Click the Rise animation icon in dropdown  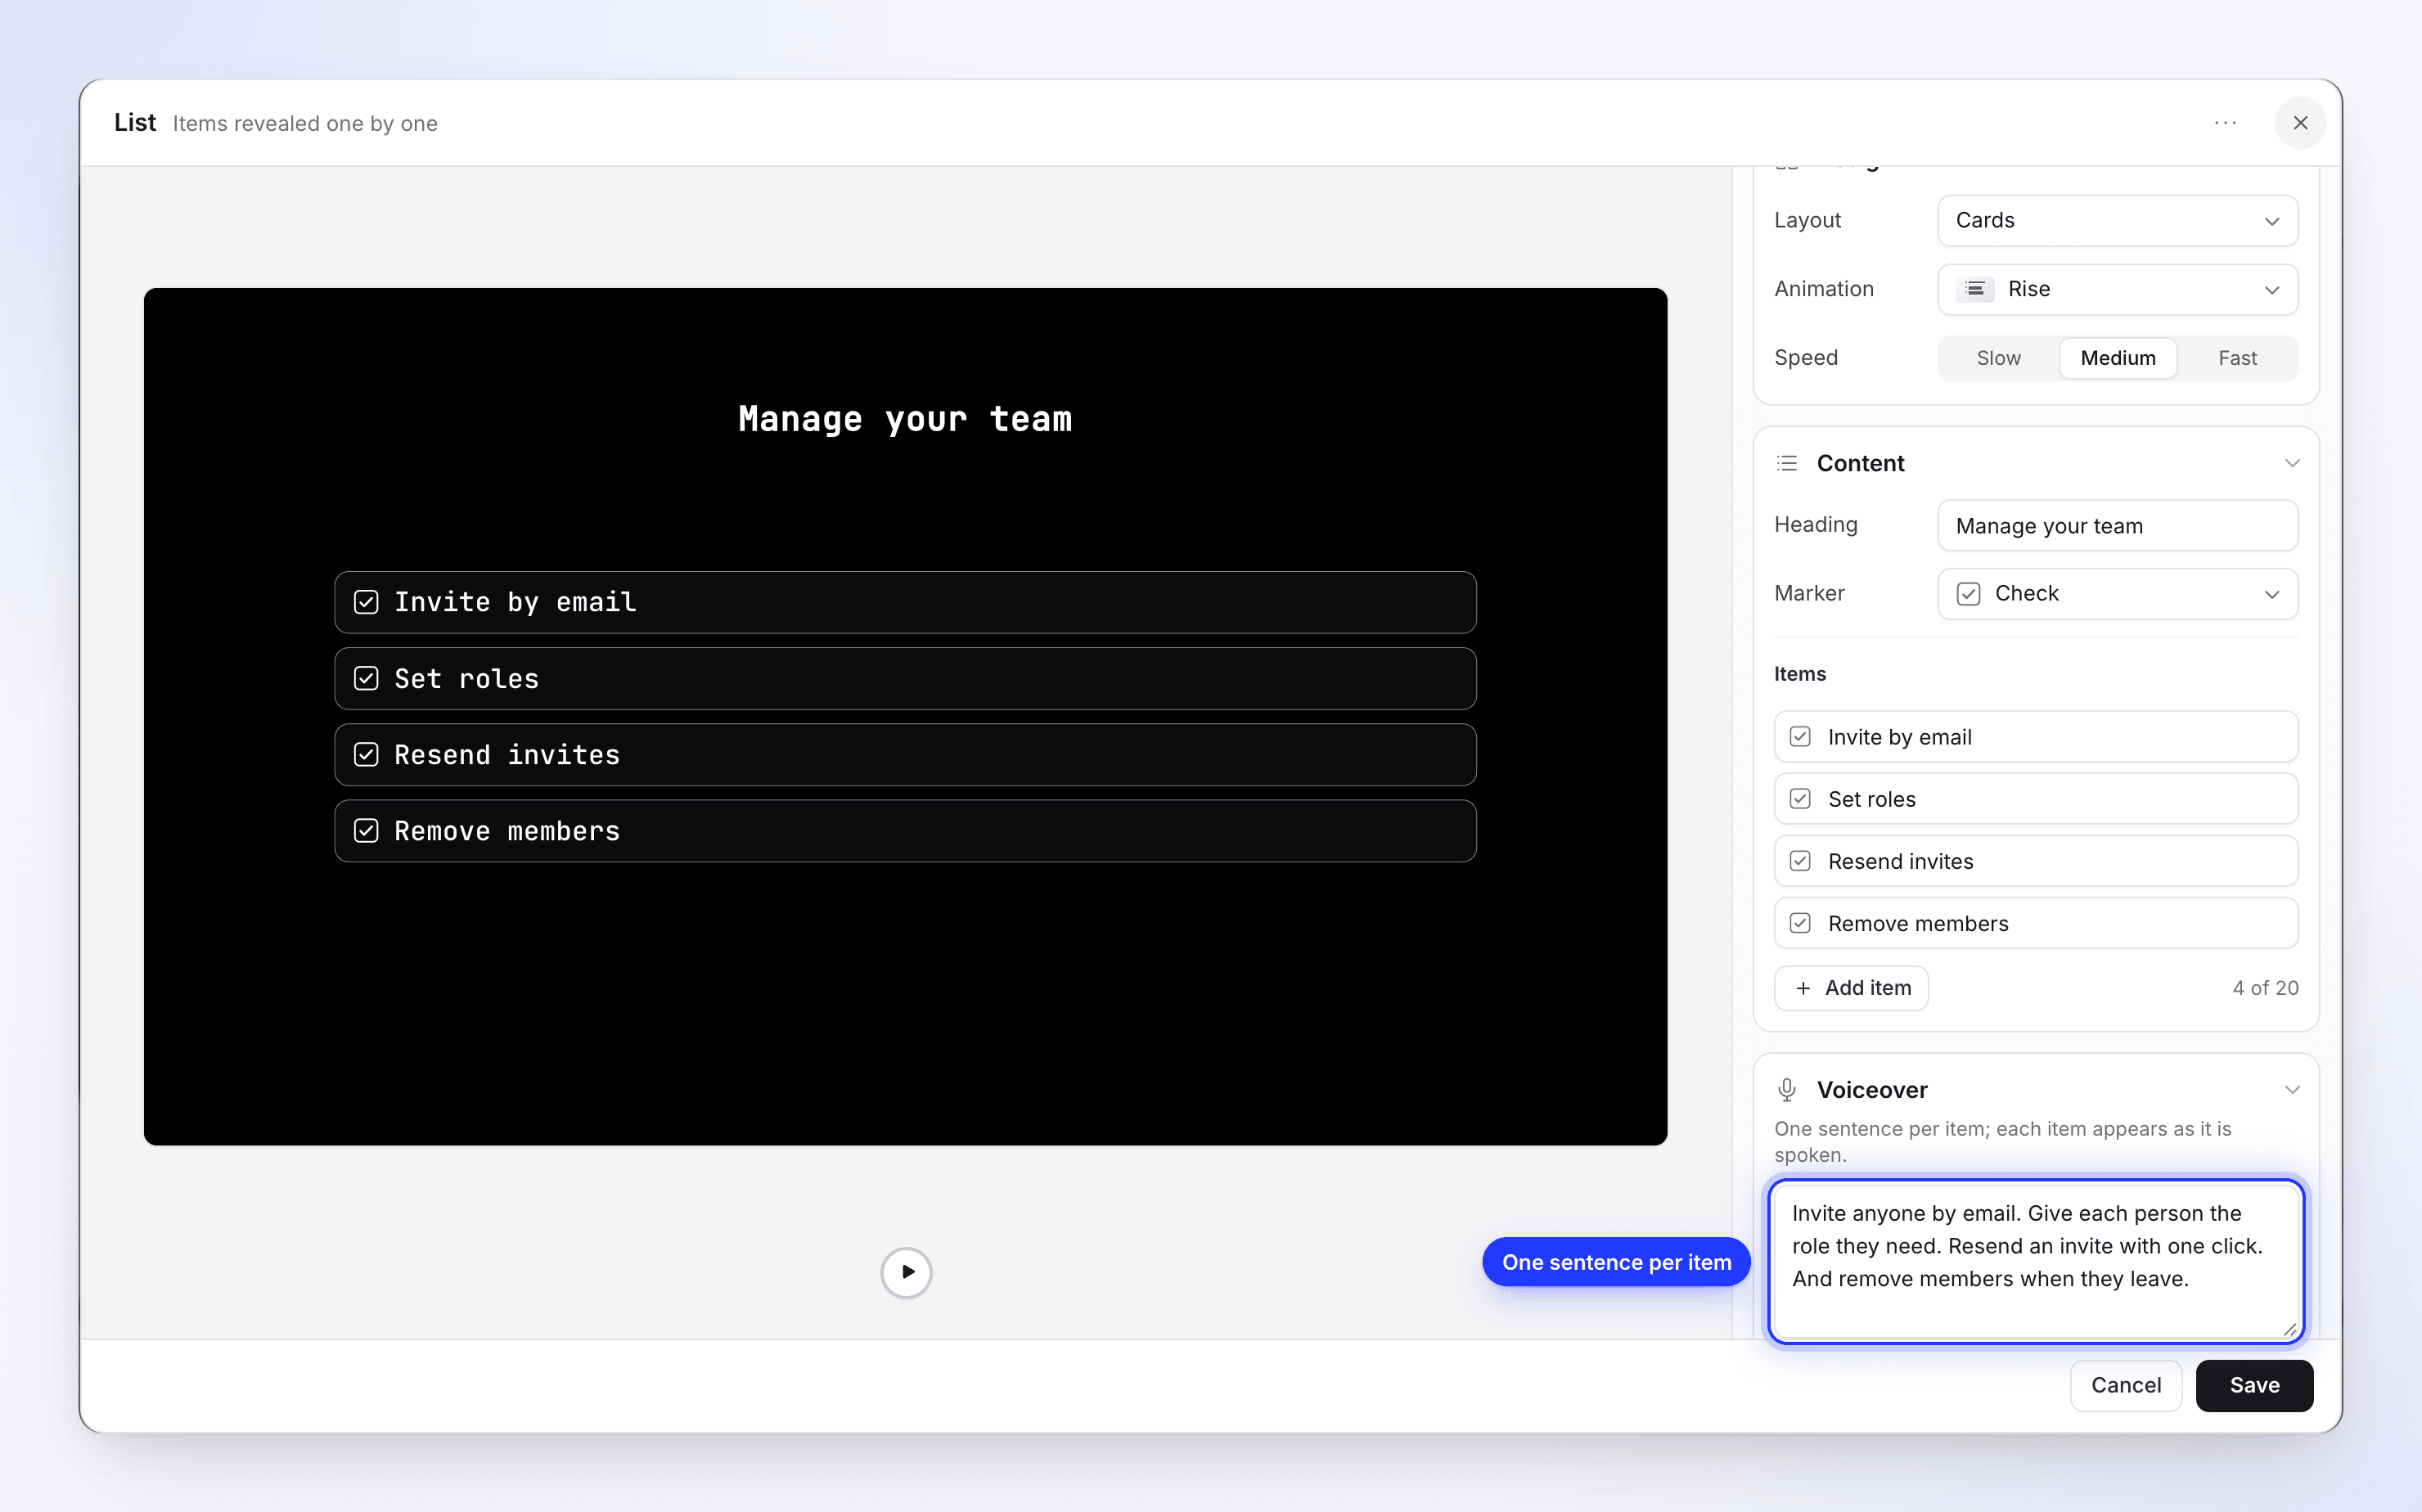(x=1975, y=290)
